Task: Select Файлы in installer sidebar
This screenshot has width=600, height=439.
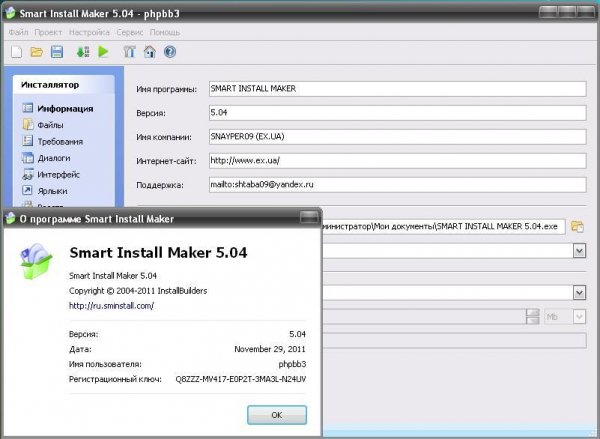Action: [51, 125]
